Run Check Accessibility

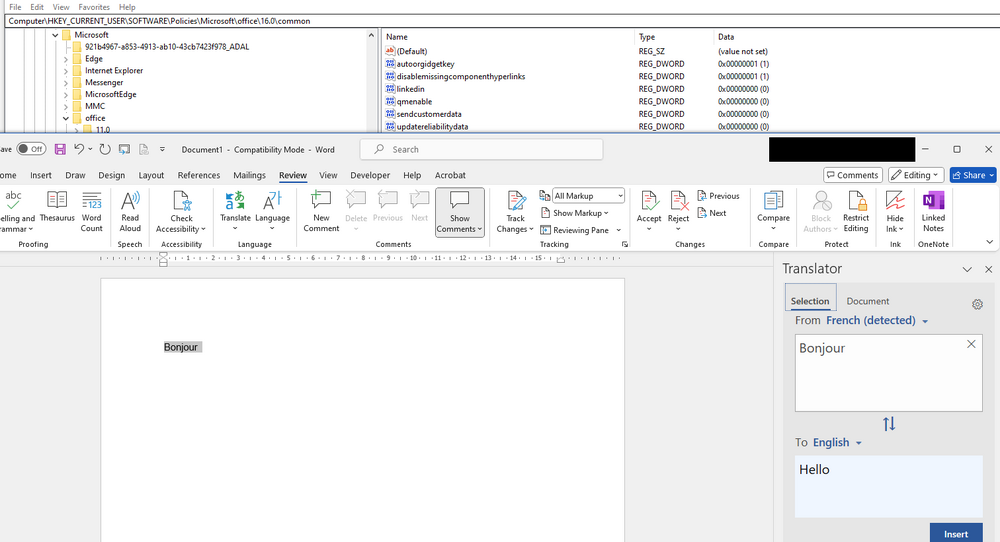coord(181,212)
